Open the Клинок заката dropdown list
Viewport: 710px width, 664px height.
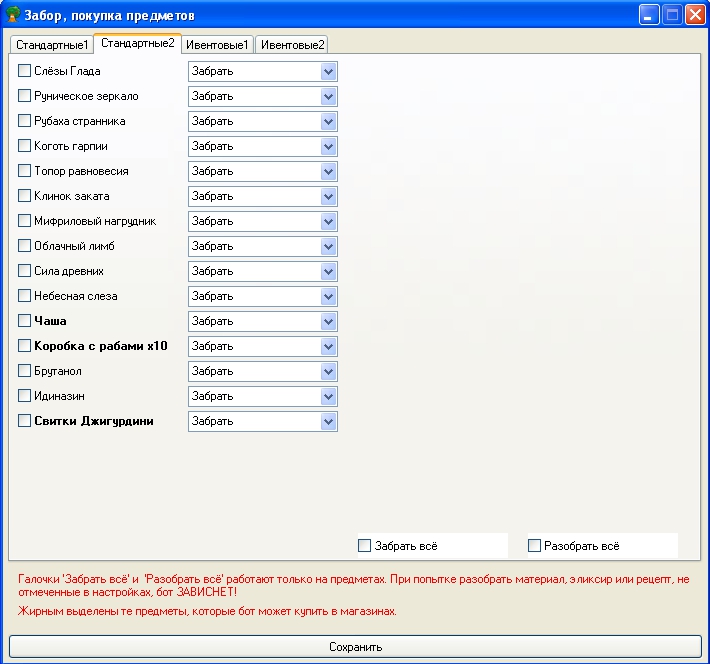[328, 196]
